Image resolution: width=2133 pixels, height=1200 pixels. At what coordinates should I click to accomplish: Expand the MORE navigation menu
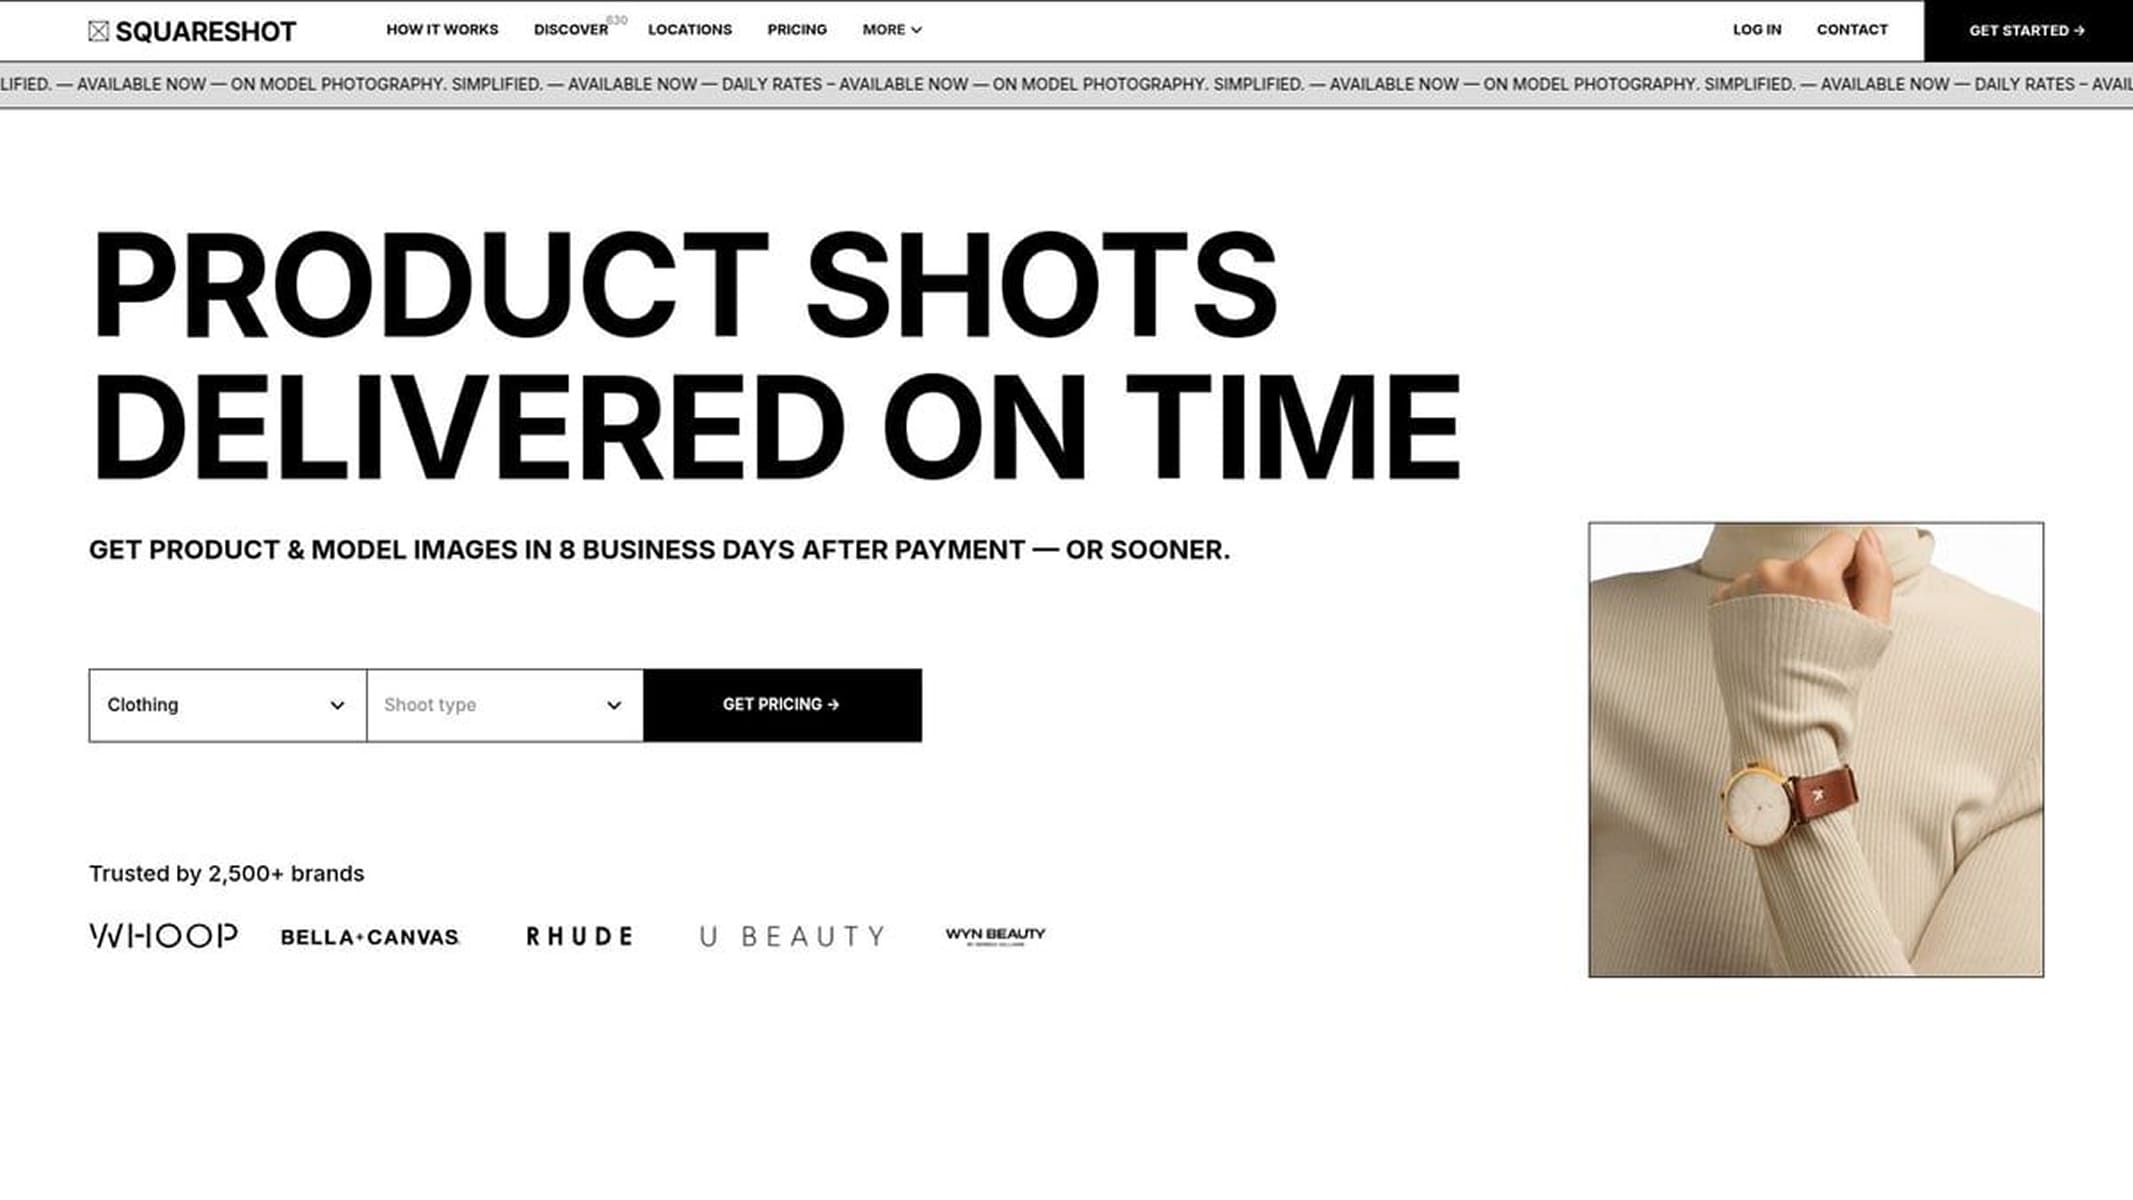pyautogui.click(x=892, y=30)
